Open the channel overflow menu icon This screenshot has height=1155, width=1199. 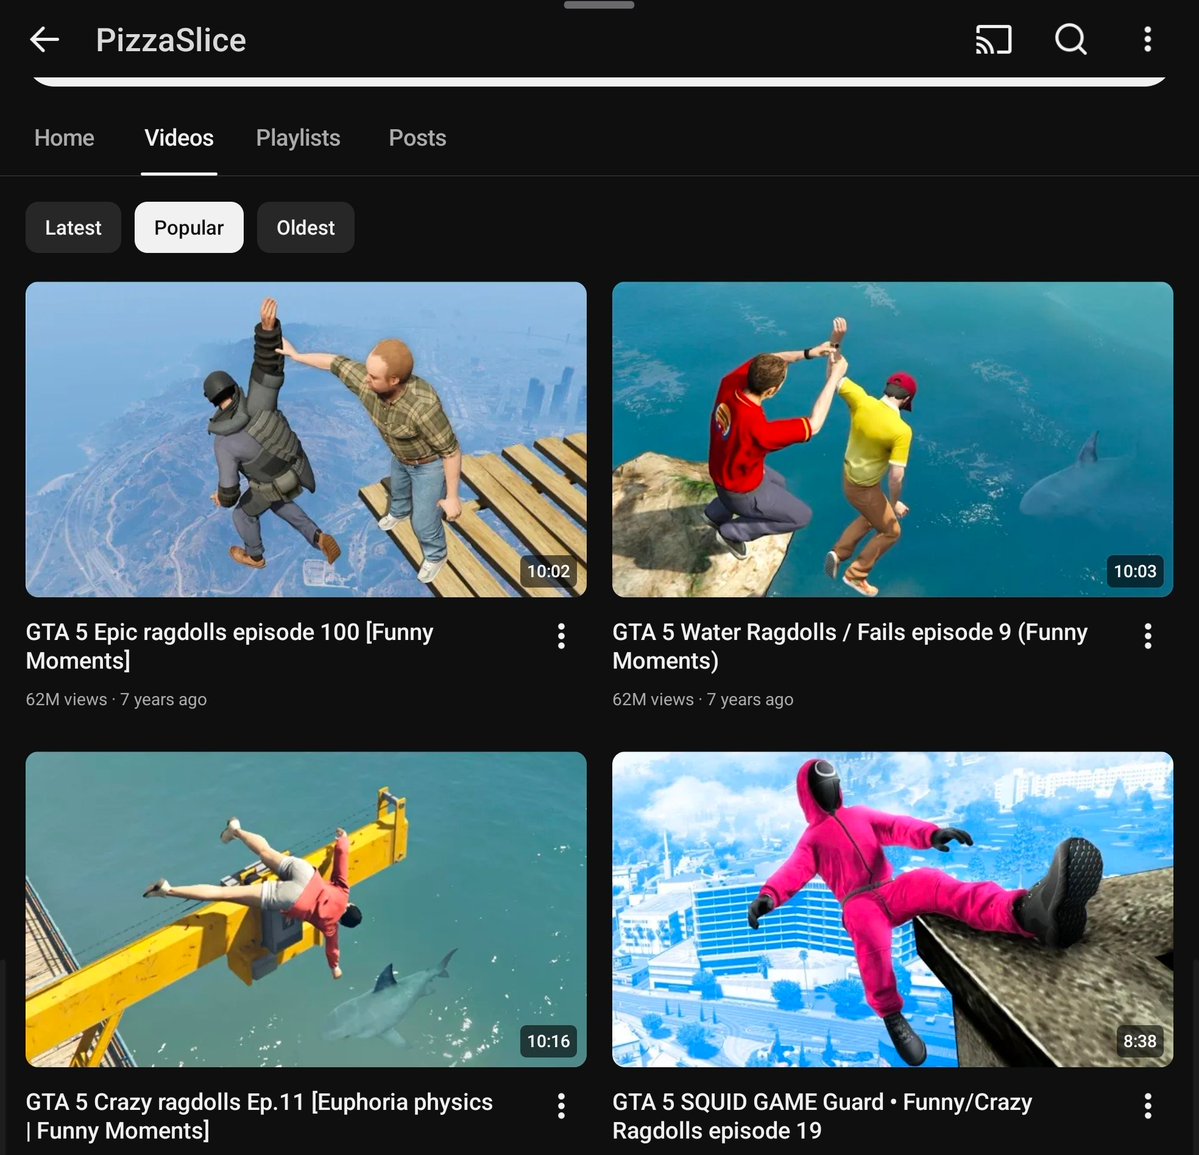[x=1147, y=39]
